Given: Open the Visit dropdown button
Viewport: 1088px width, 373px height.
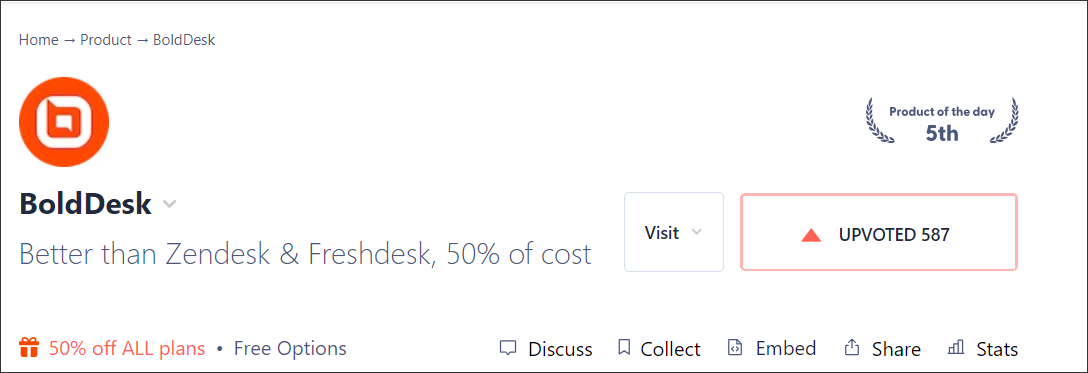Looking at the screenshot, I should point(674,232).
